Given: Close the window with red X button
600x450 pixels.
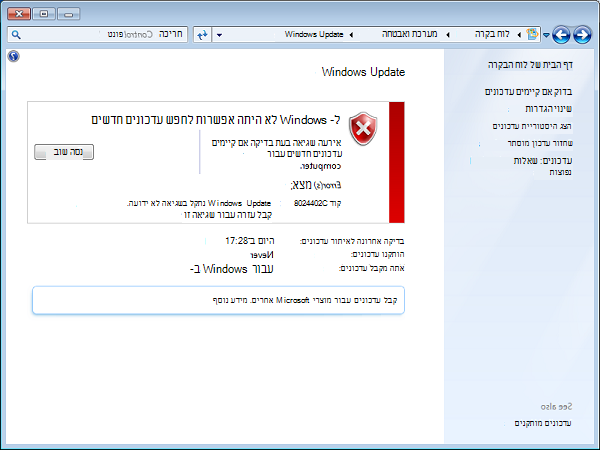Looking at the screenshot, I should coord(19,14).
